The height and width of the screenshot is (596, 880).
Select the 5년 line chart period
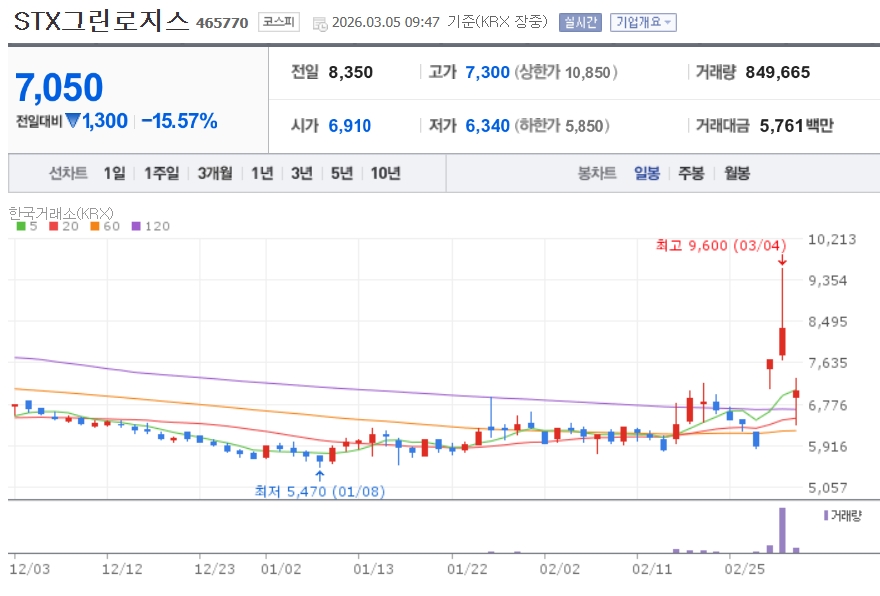[341, 173]
